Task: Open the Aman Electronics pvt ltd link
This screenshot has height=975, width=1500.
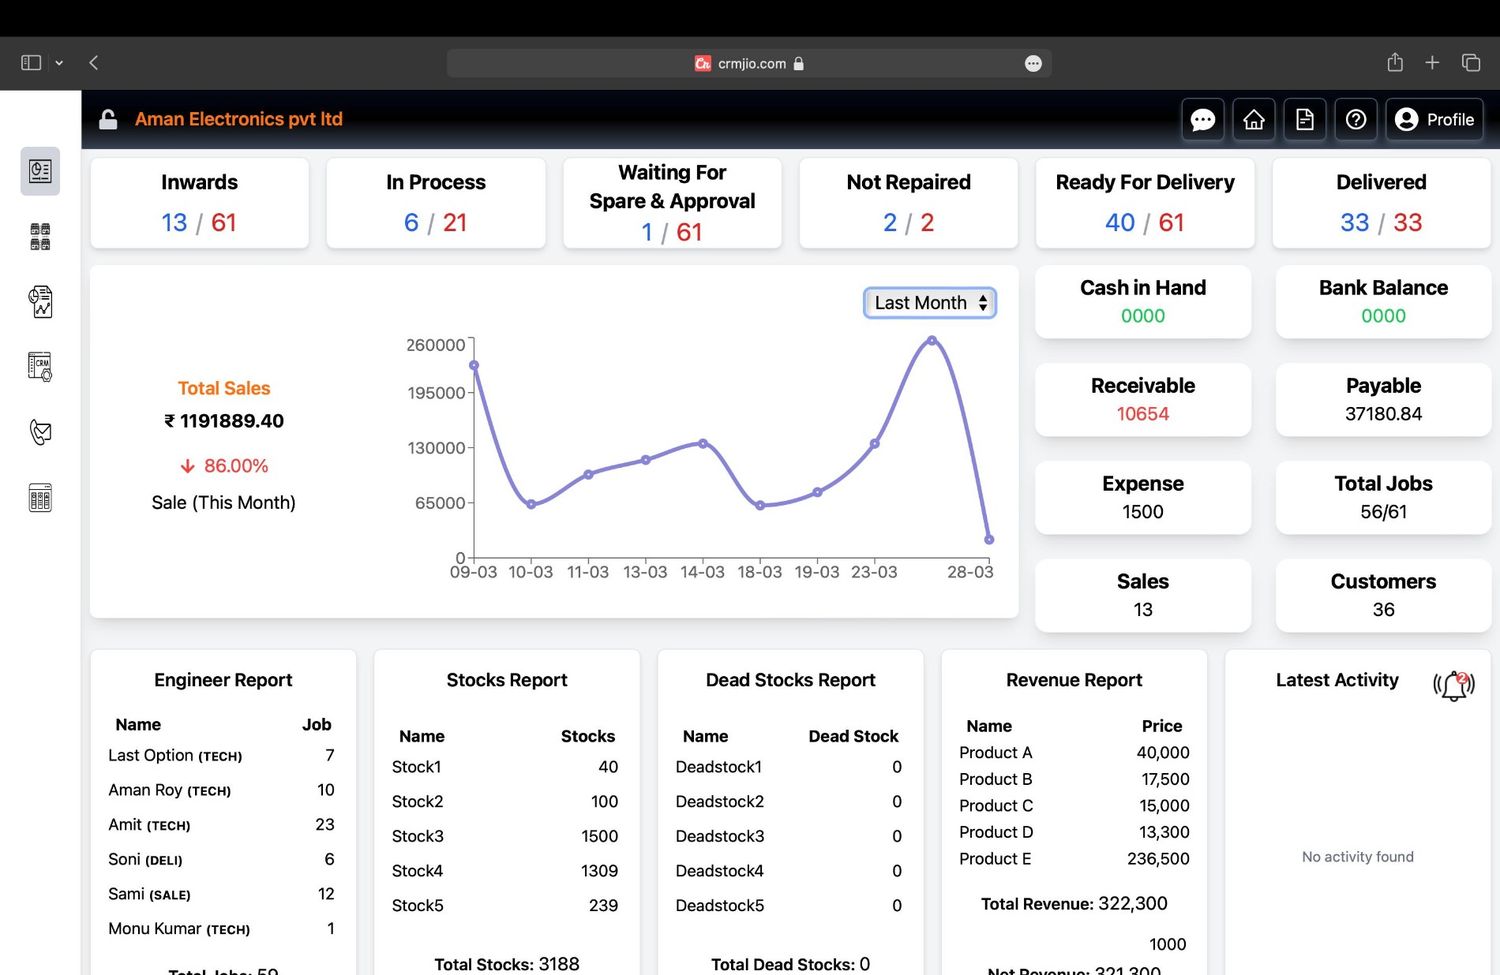Action: (239, 119)
